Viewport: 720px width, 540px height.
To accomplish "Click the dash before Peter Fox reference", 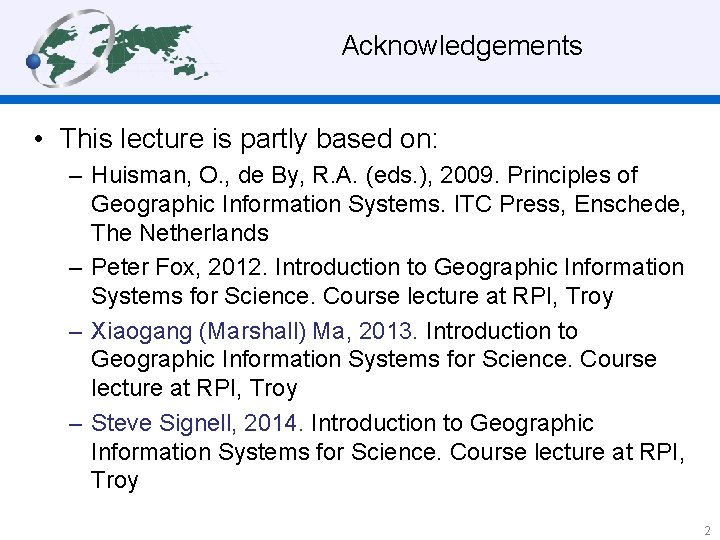I will 77,268.
